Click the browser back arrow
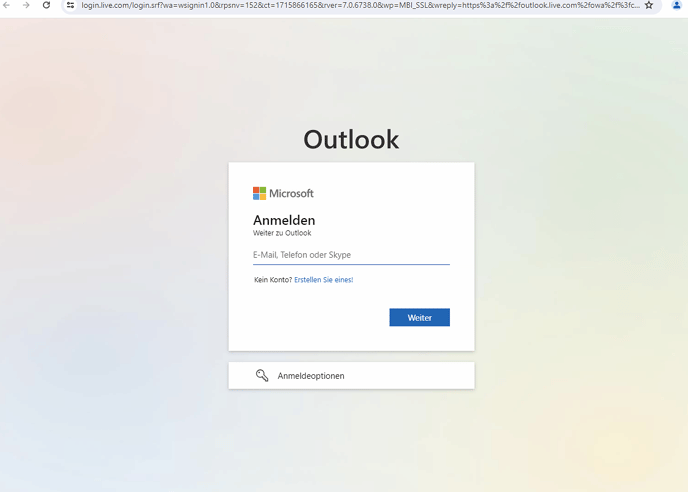 (x=7, y=5)
